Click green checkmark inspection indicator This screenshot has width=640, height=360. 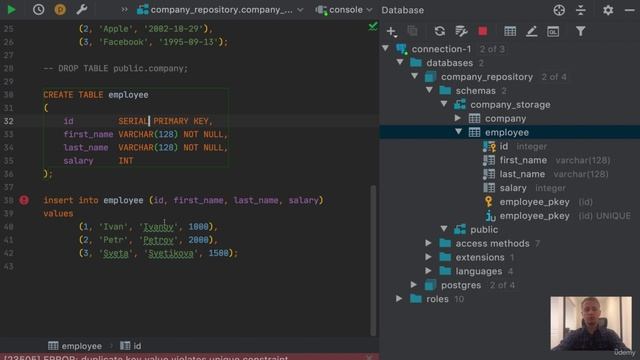pyautogui.click(x=373, y=27)
